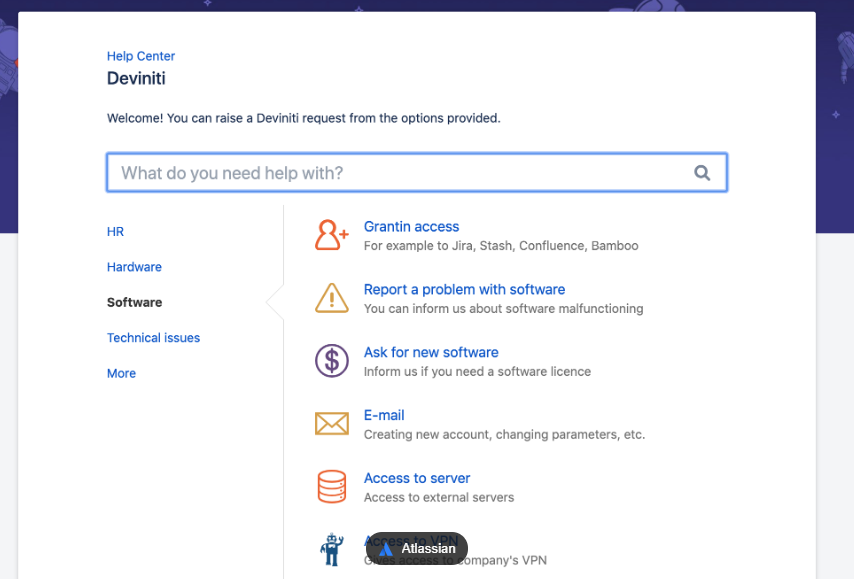This screenshot has width=854, height=579.
Task: Click 'Inform us if you need a software licence'
Action: pos(477,371)
